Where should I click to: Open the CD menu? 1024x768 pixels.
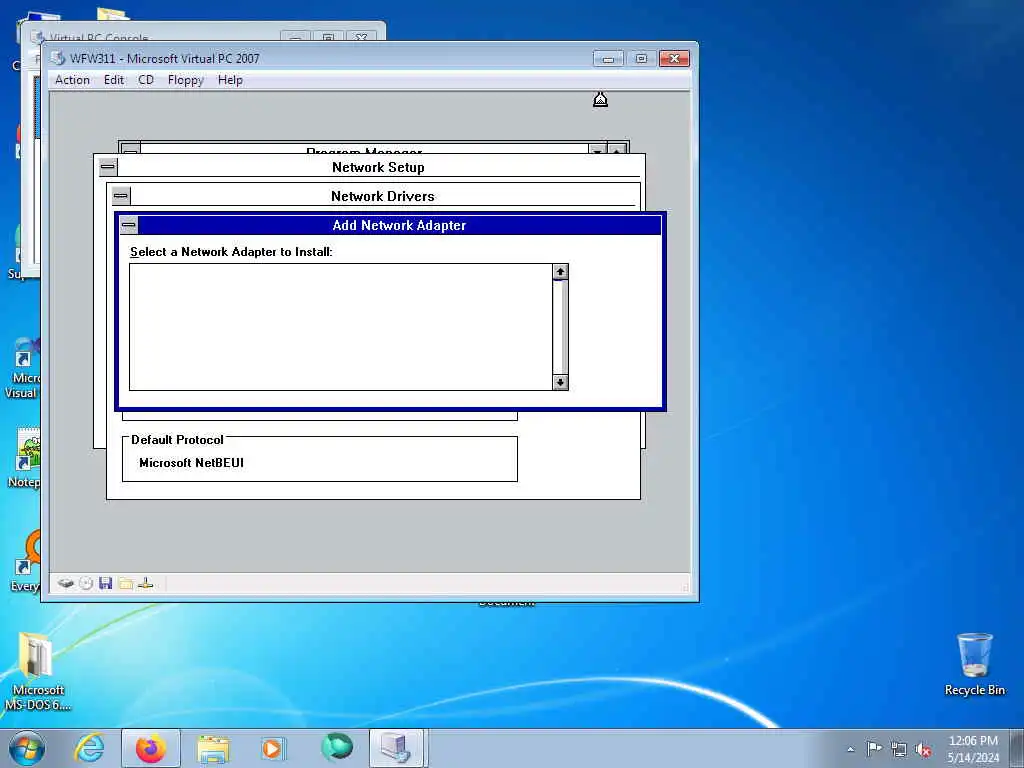coord(146,80)
